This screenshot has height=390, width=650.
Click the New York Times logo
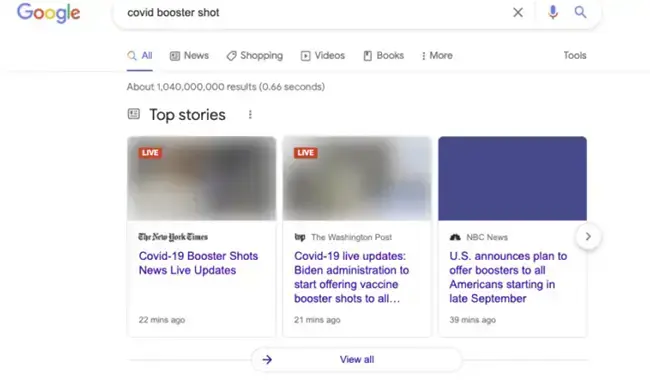pos(173,237)
